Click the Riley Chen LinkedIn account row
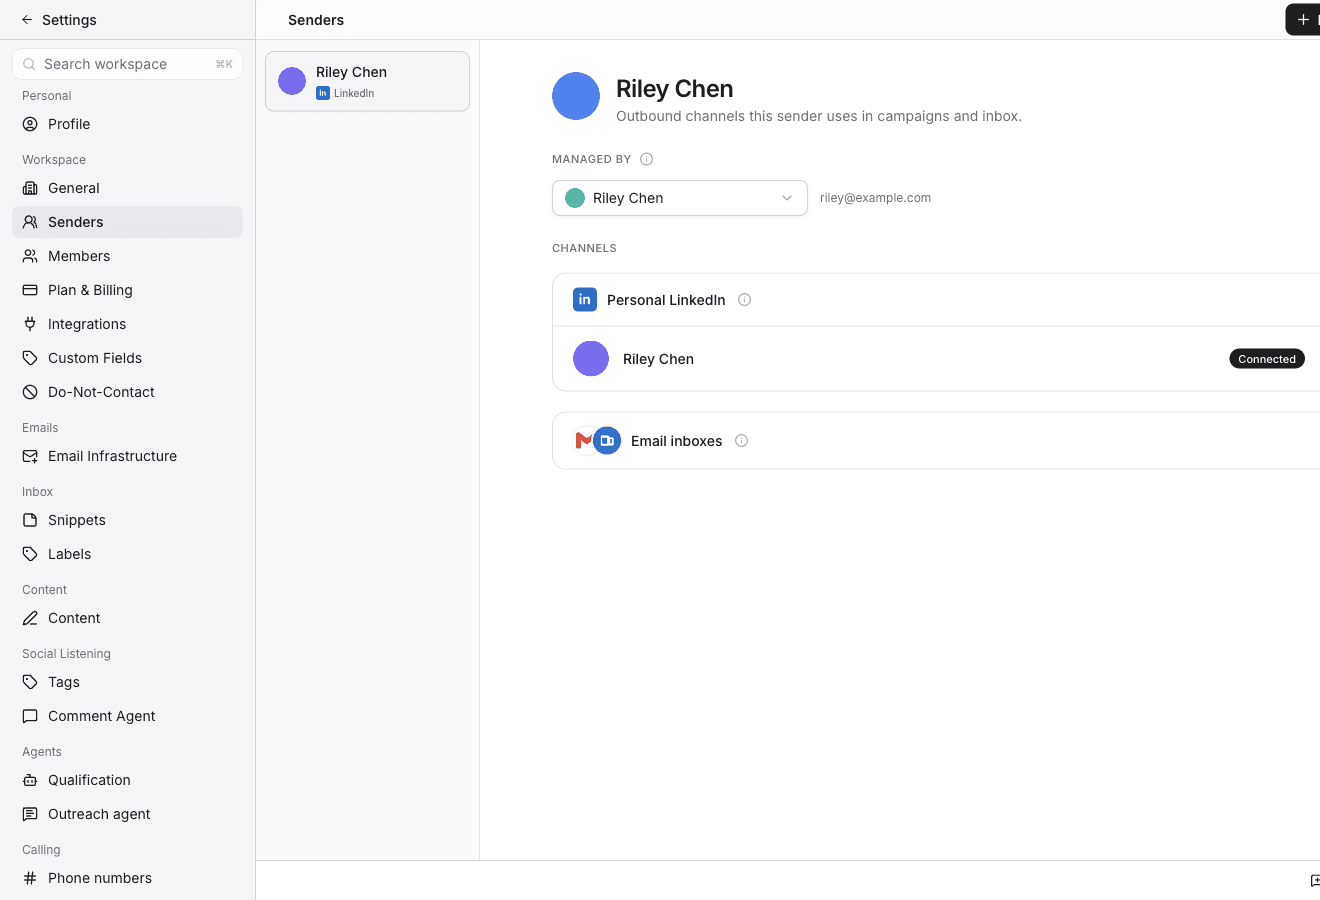This screenshot has width=1320, height=900. (x=936, y=359)
